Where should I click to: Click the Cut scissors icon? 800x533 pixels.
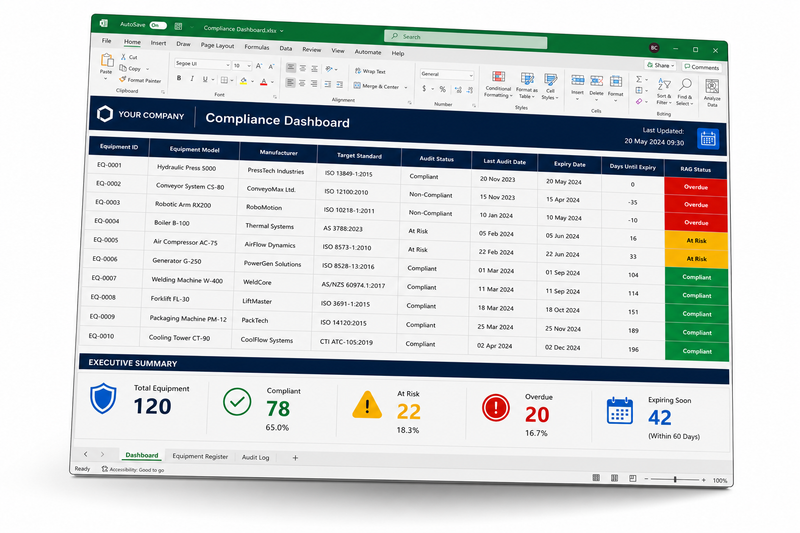tap(123, 57)
